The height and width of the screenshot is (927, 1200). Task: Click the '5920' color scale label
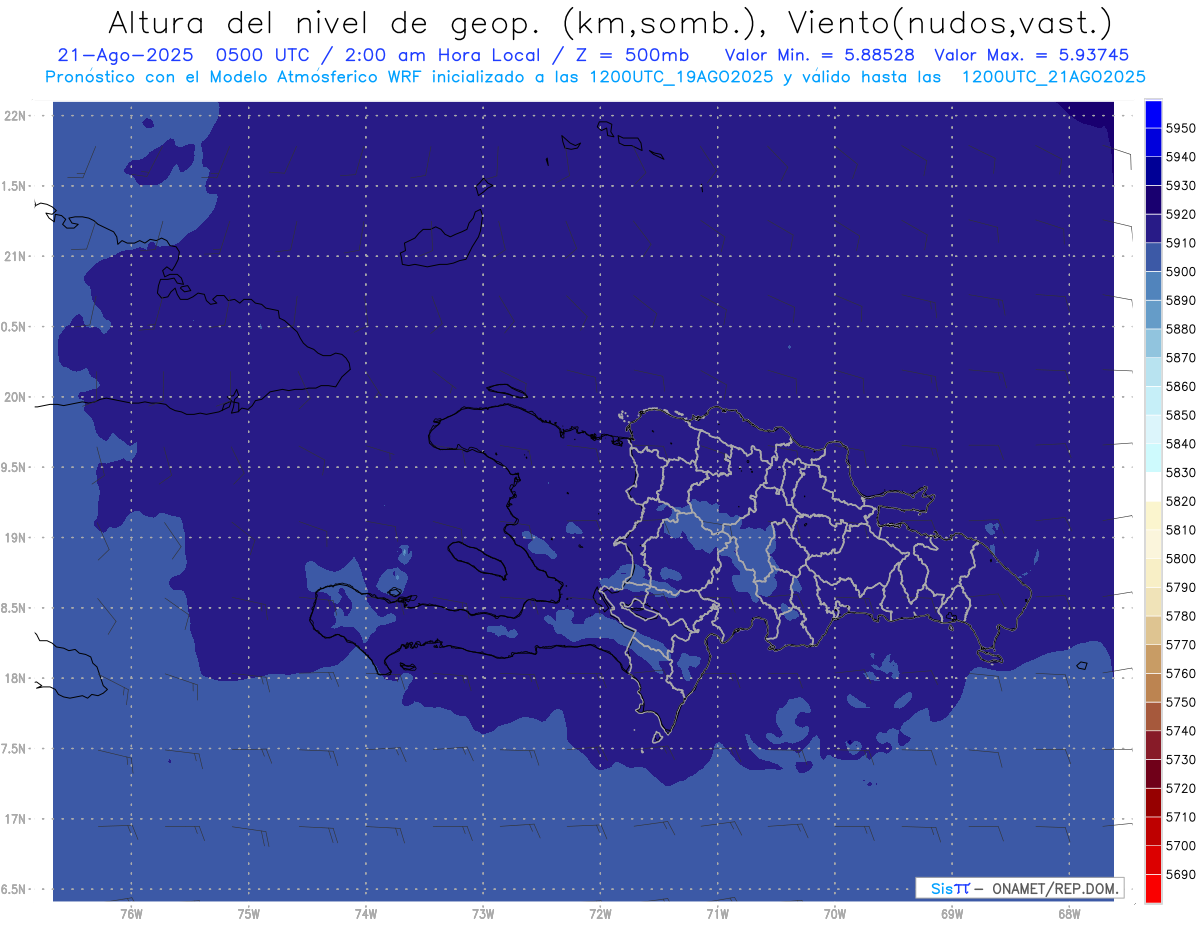coord(1180,214)
